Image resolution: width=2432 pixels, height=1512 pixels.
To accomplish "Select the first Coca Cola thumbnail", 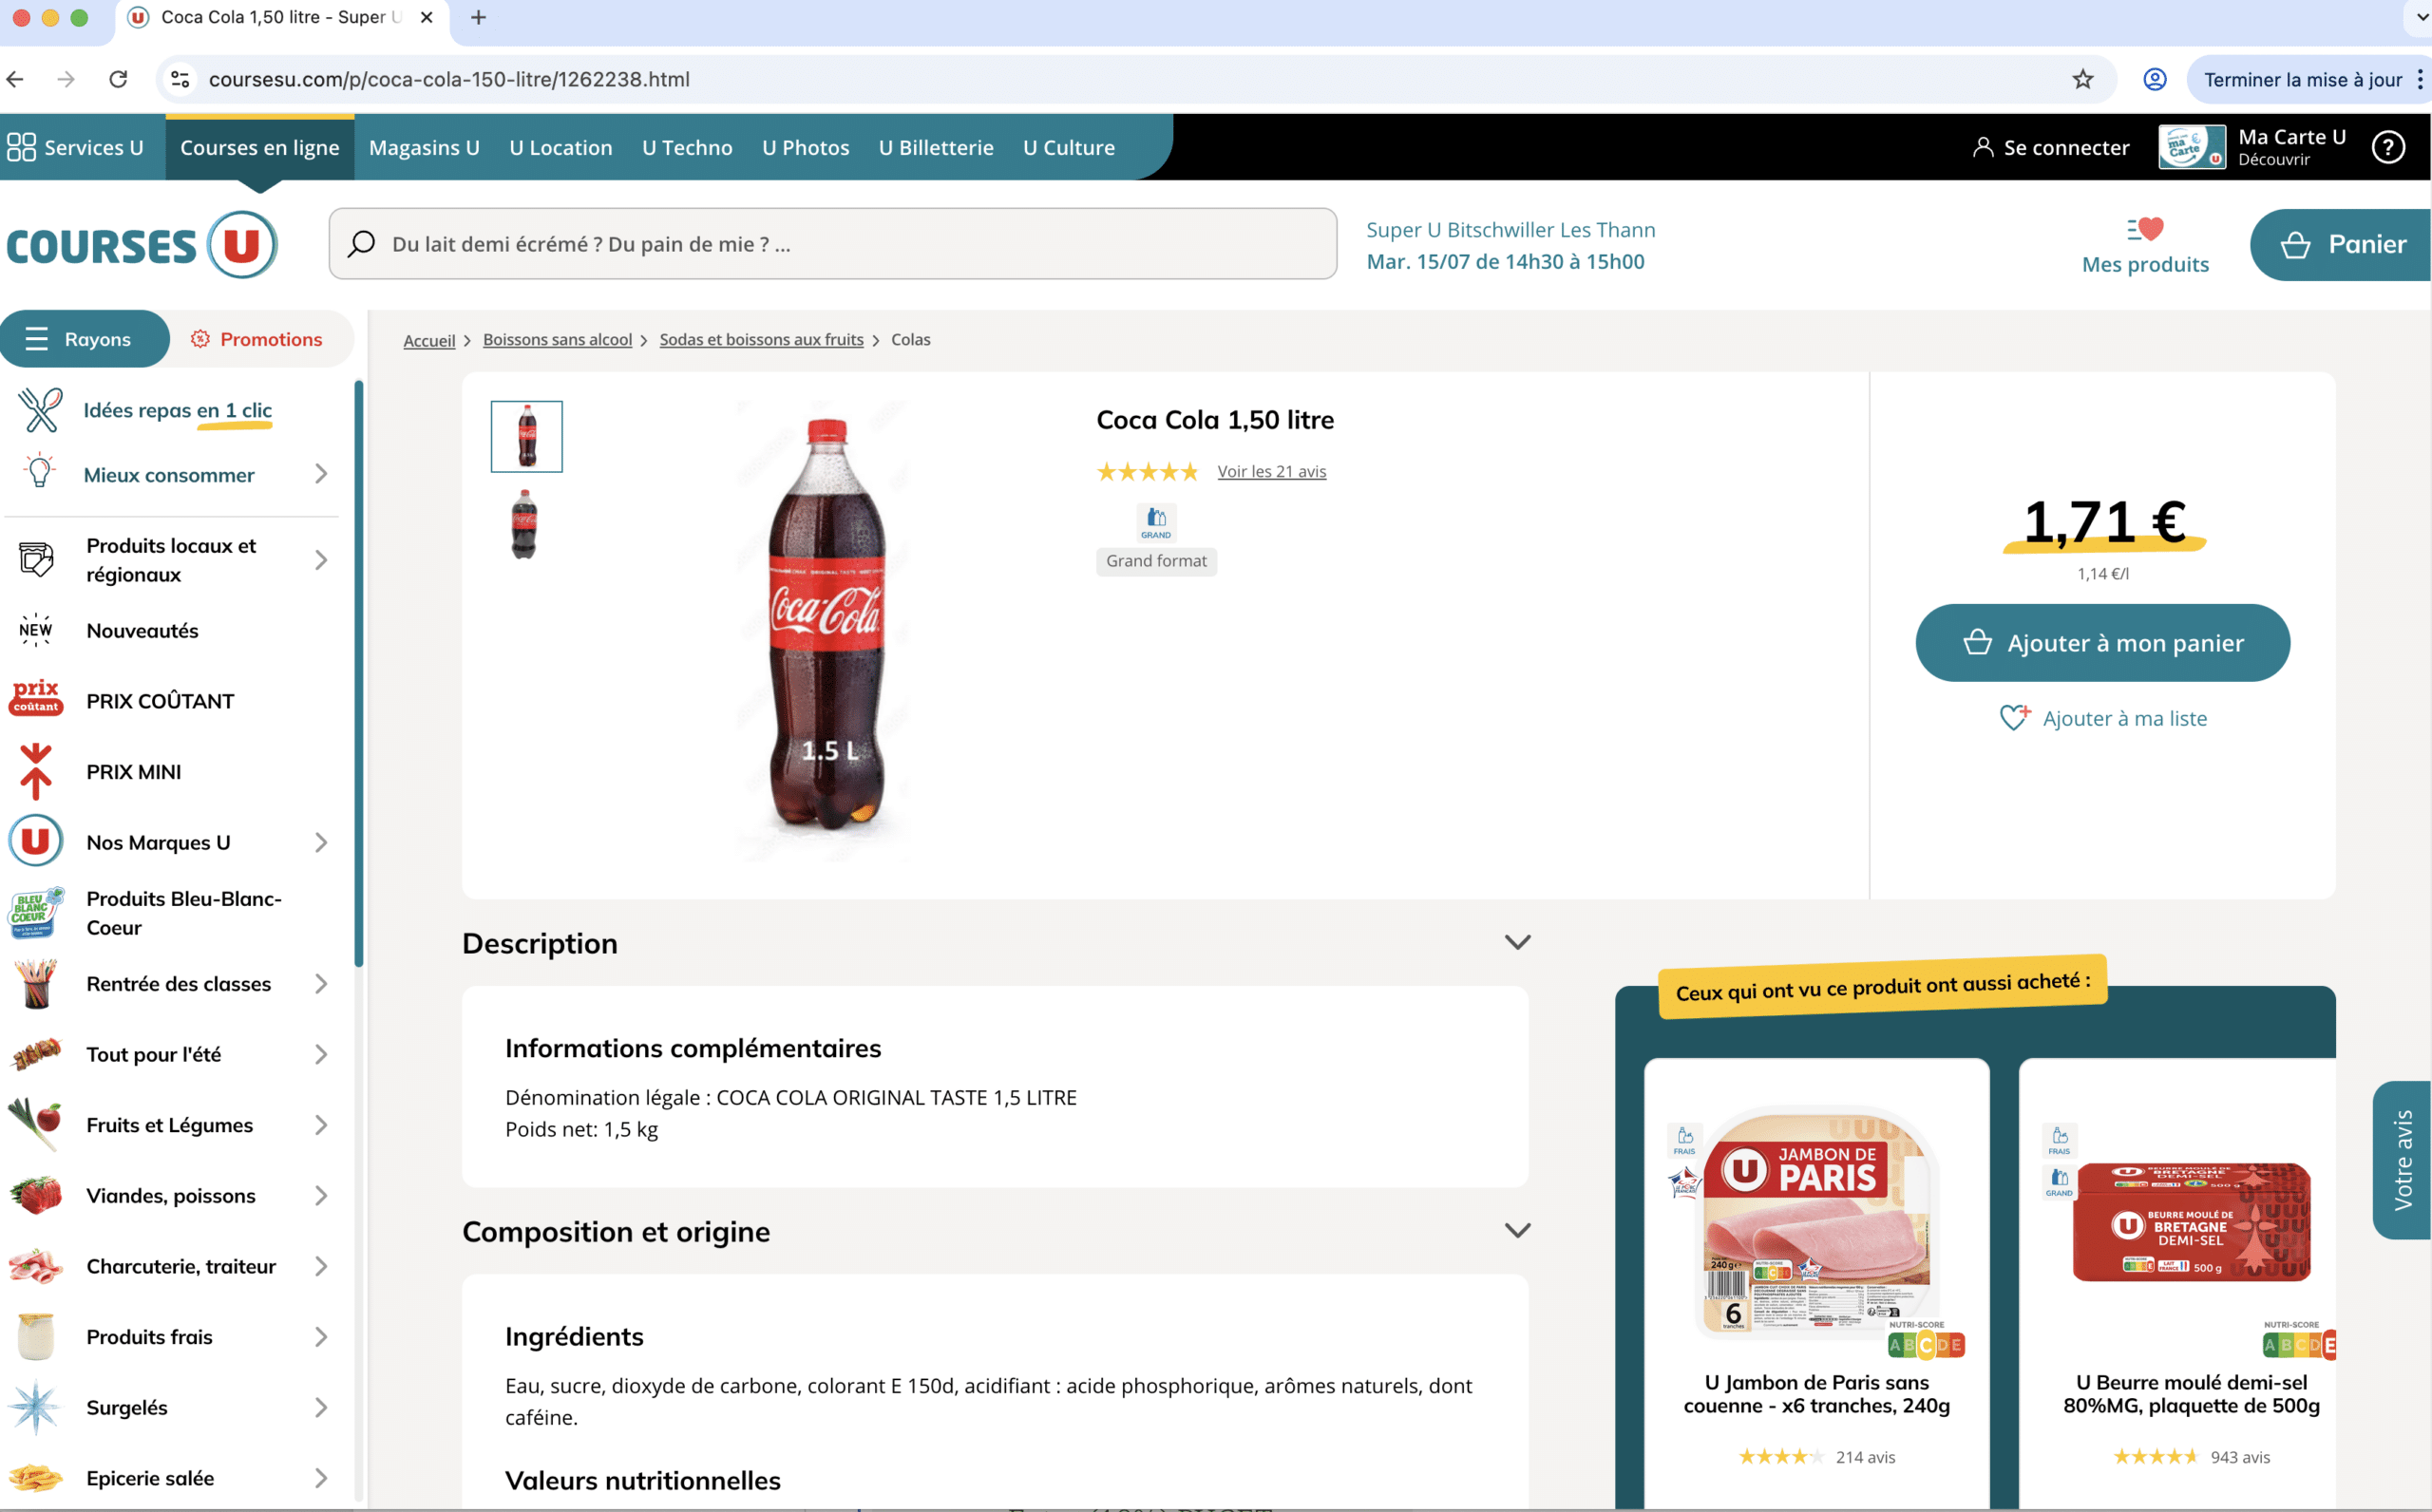I will coord(526,436).
